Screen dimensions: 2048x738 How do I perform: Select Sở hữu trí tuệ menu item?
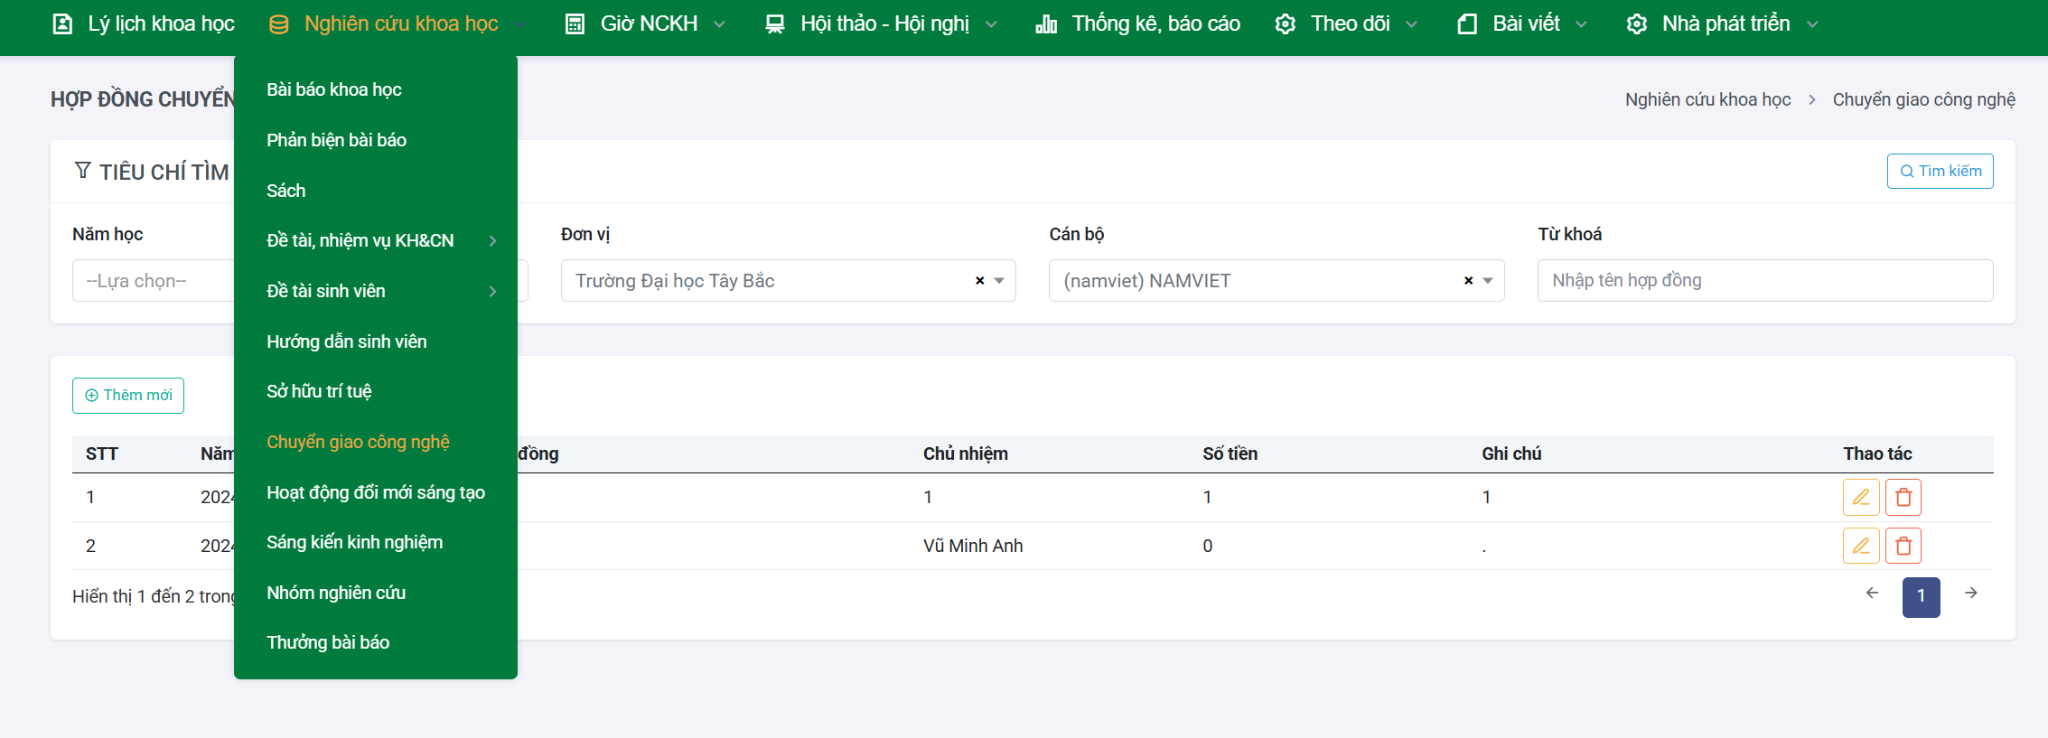[x=319, y=391]
